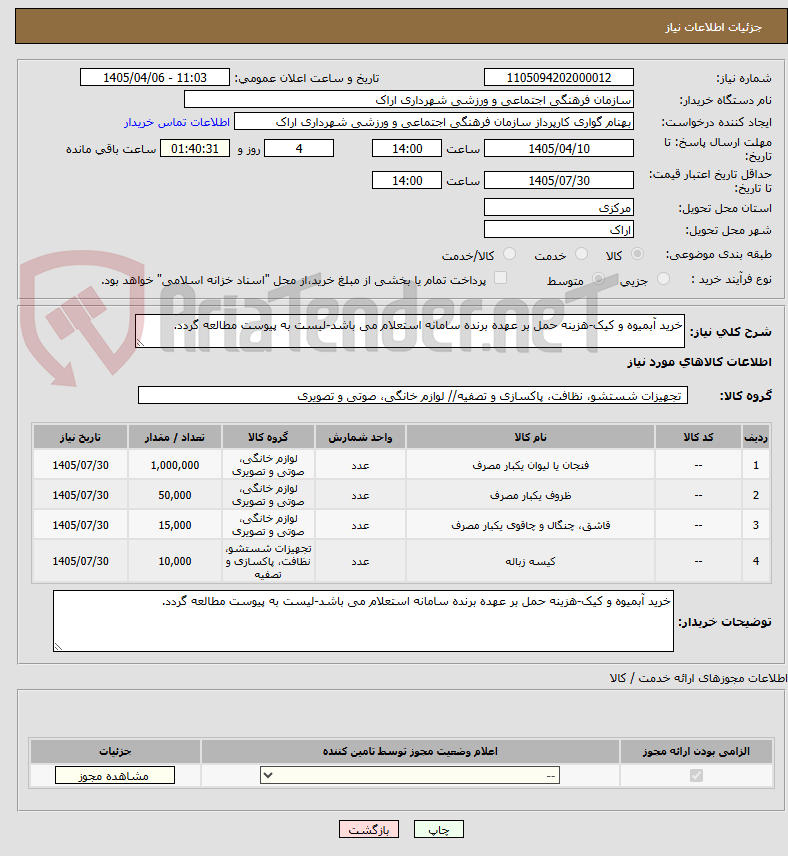Image resolution: width=788 pixels, height=856 pixels.
Task: Open اطلاعات تماس خریدار link
Action: [176, 122]
